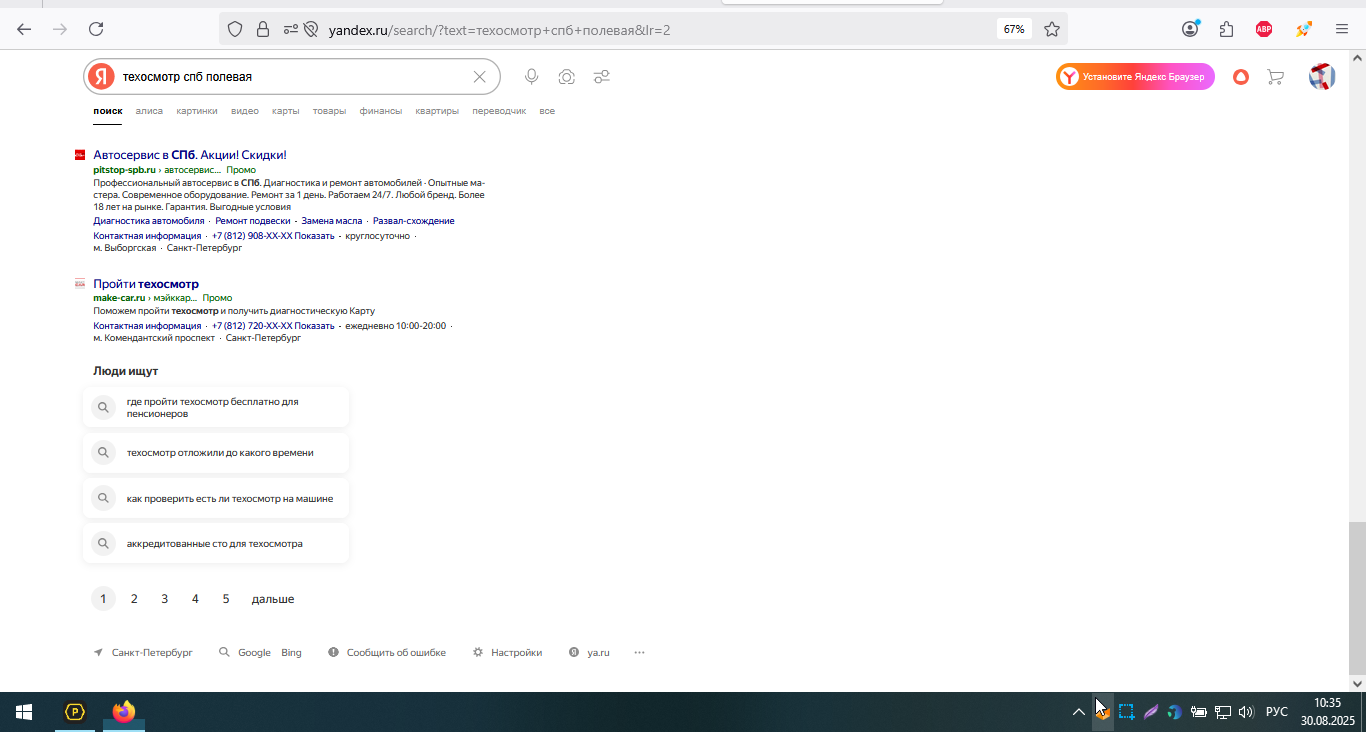Go to results page 2
Image resolution: width=1366 pixels, height=732 pixels.
134,599
